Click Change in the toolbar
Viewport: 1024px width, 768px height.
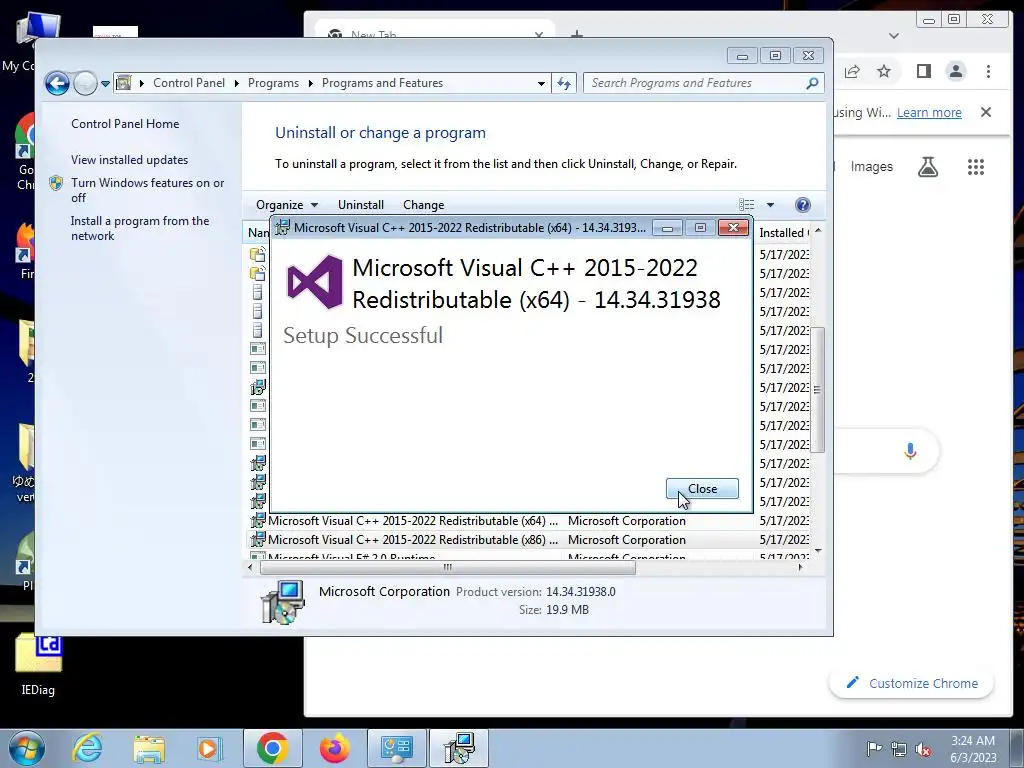[423, 204]
